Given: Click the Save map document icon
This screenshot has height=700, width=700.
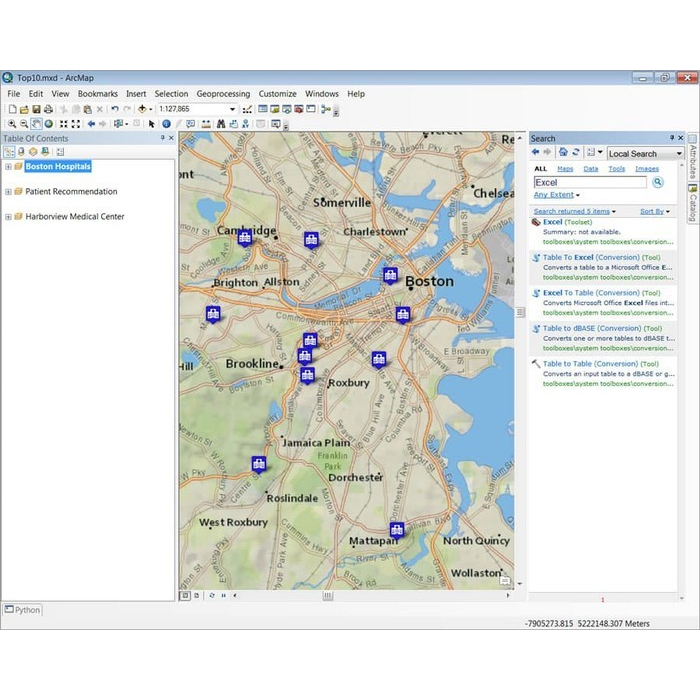Looking at the screenshot, I should point(36,109).
